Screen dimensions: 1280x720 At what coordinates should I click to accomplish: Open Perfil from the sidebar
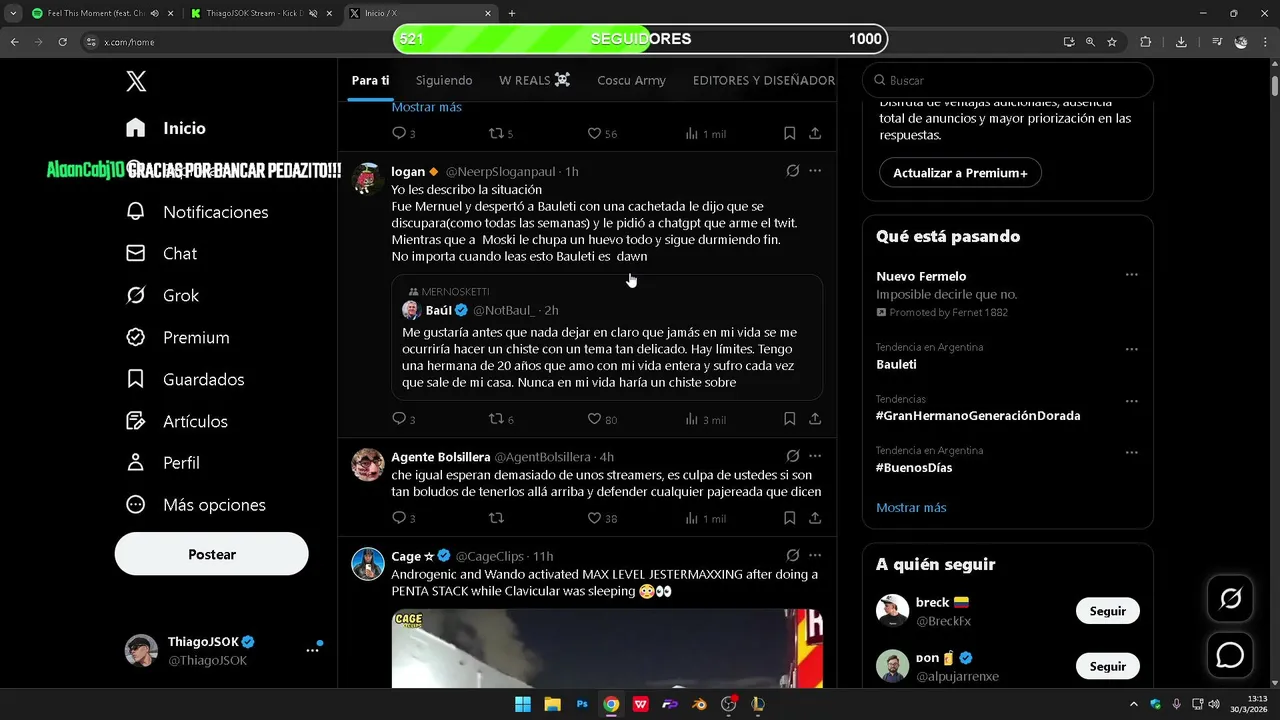click(x=162, y=463)
